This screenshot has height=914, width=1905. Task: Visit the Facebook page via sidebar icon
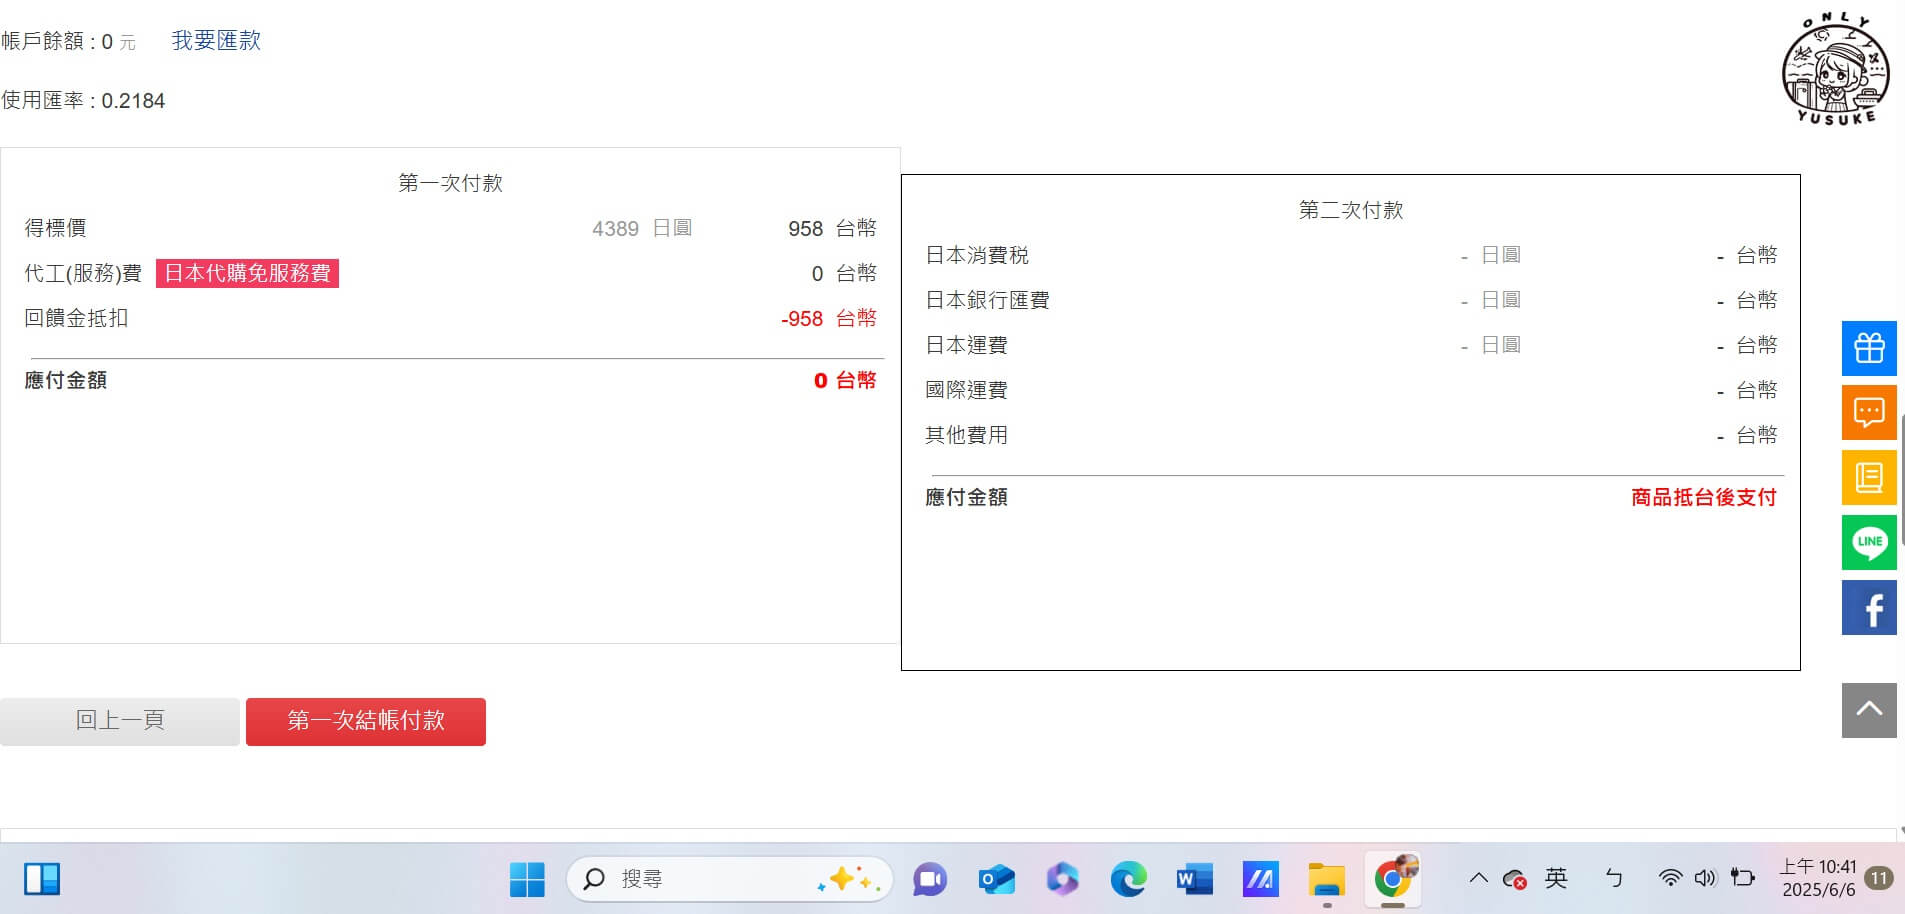(1869, 607)
